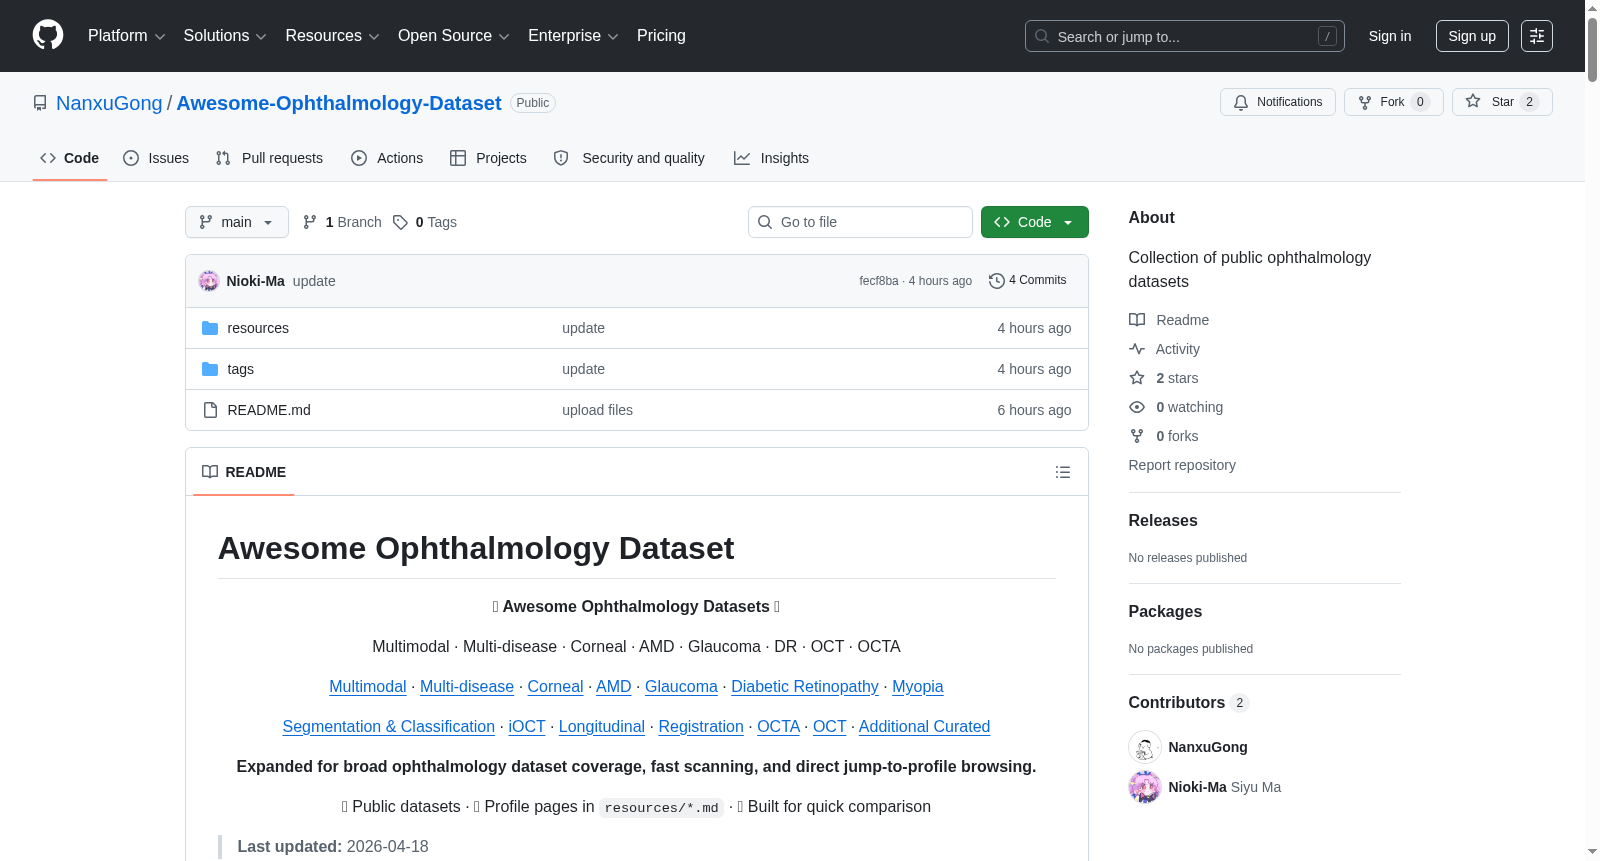Jump to the Glaucoma section link
Viewport: 1600px width, 861px height.
681,687
